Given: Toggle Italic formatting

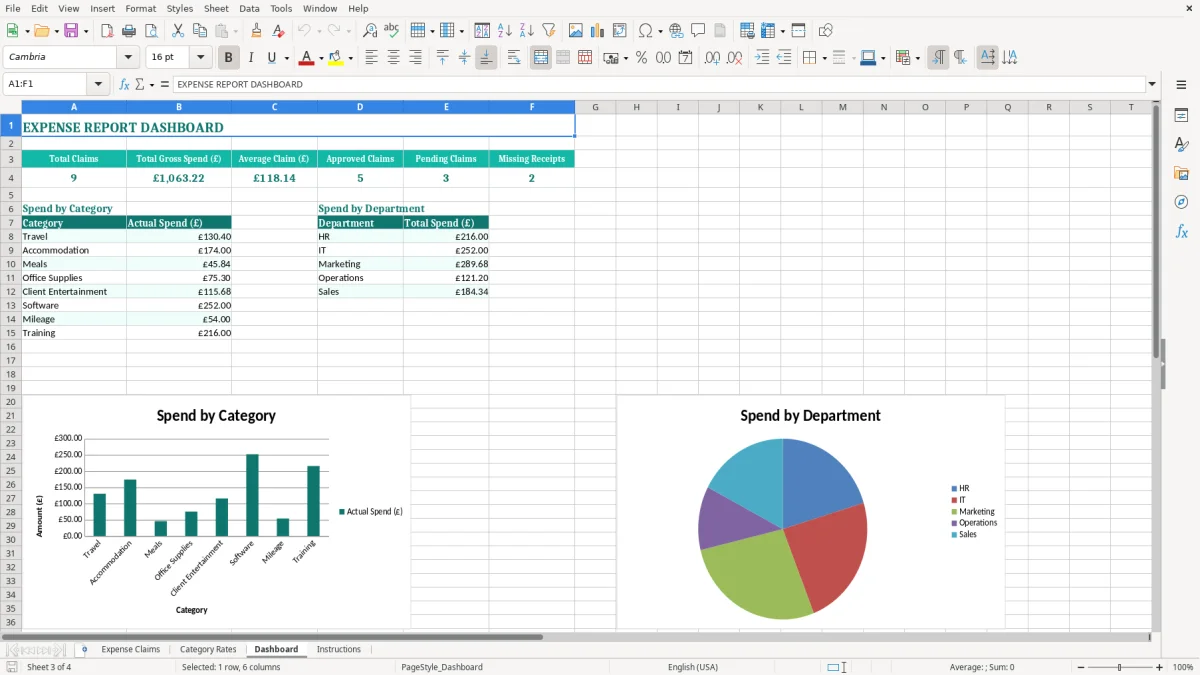Looking at the screenshot, I should pyautogui.click(x=250, y=58).
